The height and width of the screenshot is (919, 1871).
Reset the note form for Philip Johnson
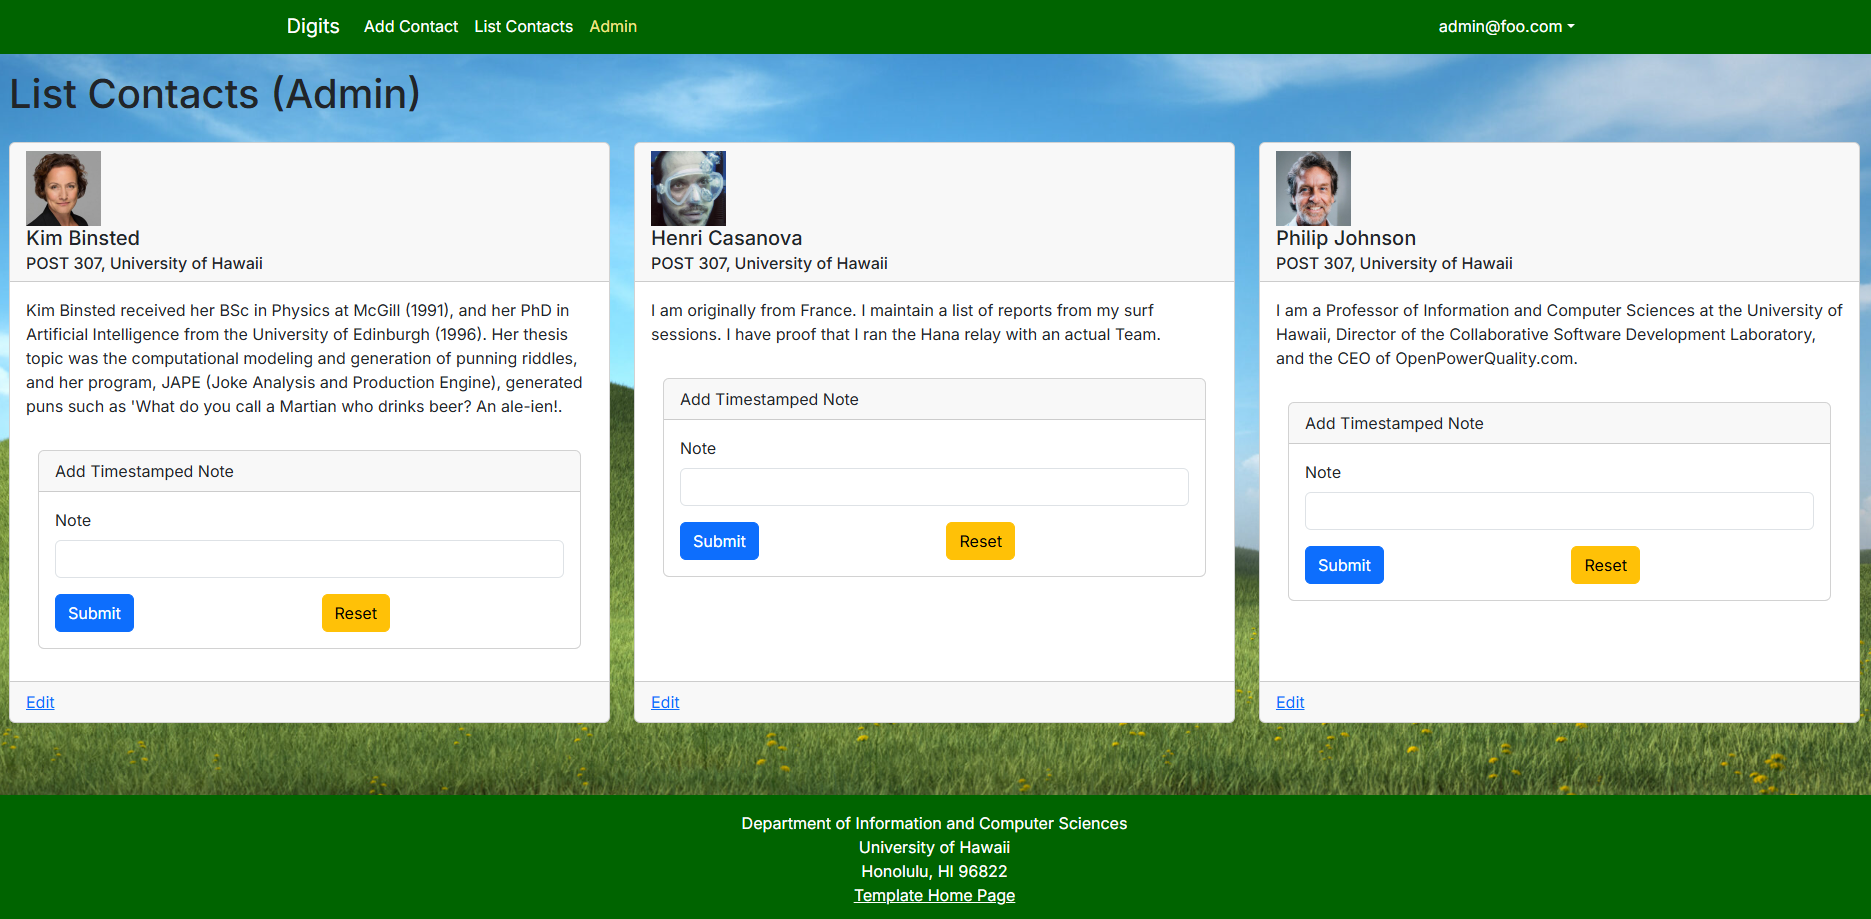click(x=1605, y=565)
